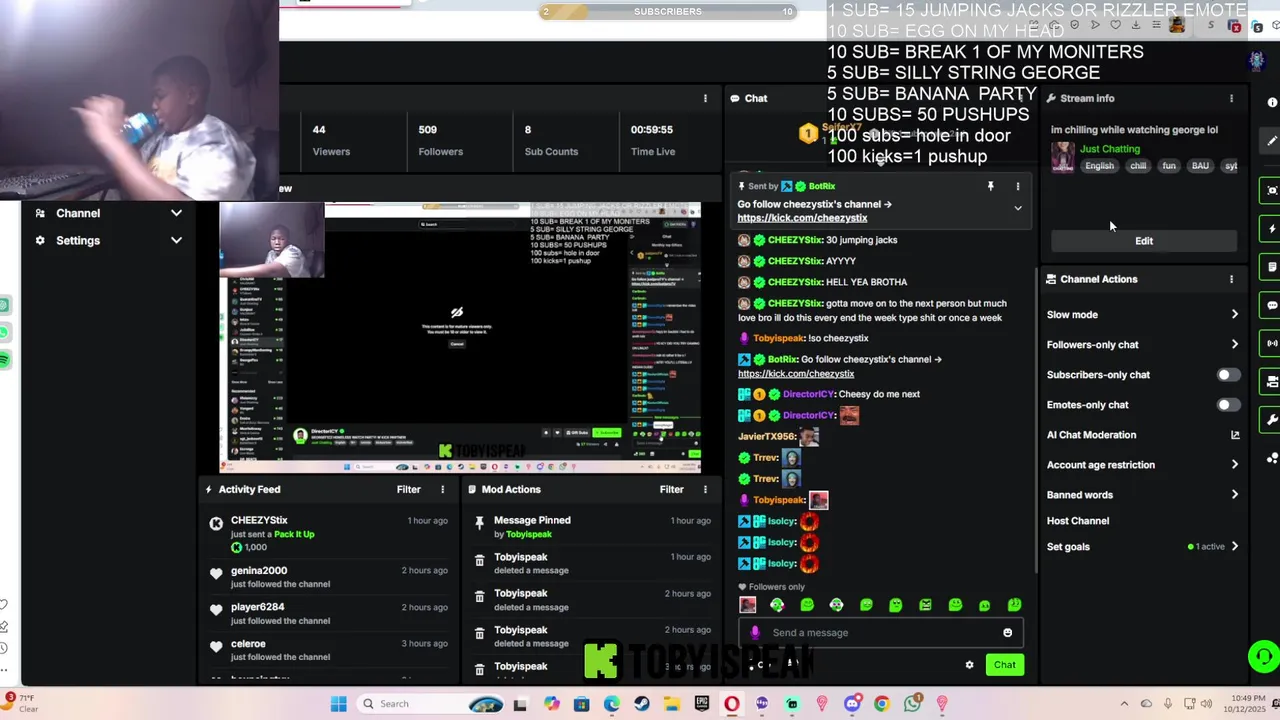Click the lightning bolt icon in right sidebar
1280x720 pixels.
coord(1272,229)
